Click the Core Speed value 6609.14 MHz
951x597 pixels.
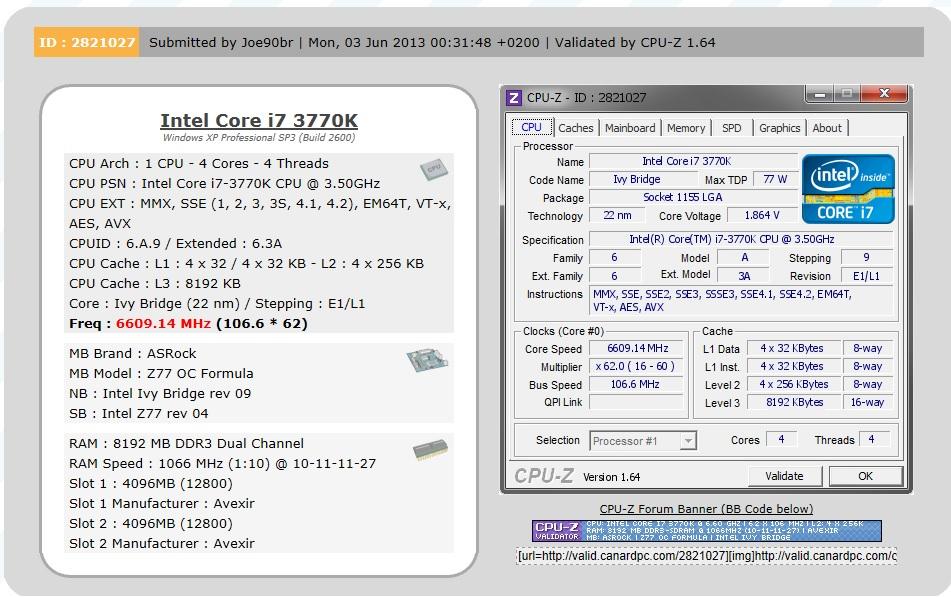click(637, 348)
